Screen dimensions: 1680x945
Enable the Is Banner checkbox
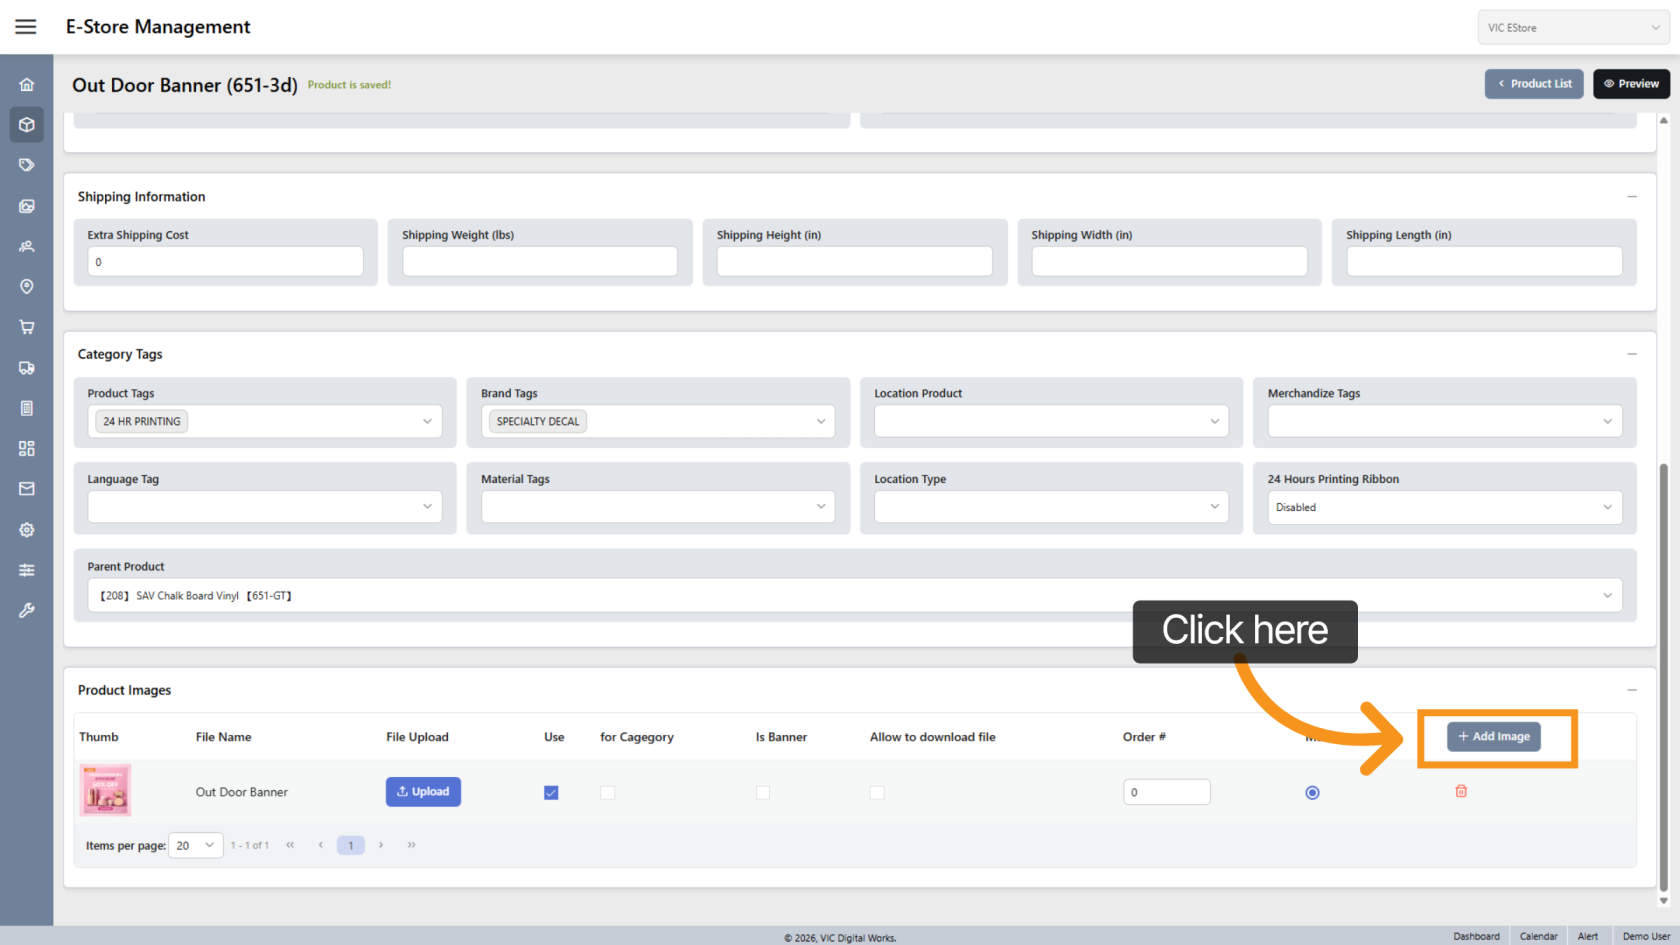763,793
